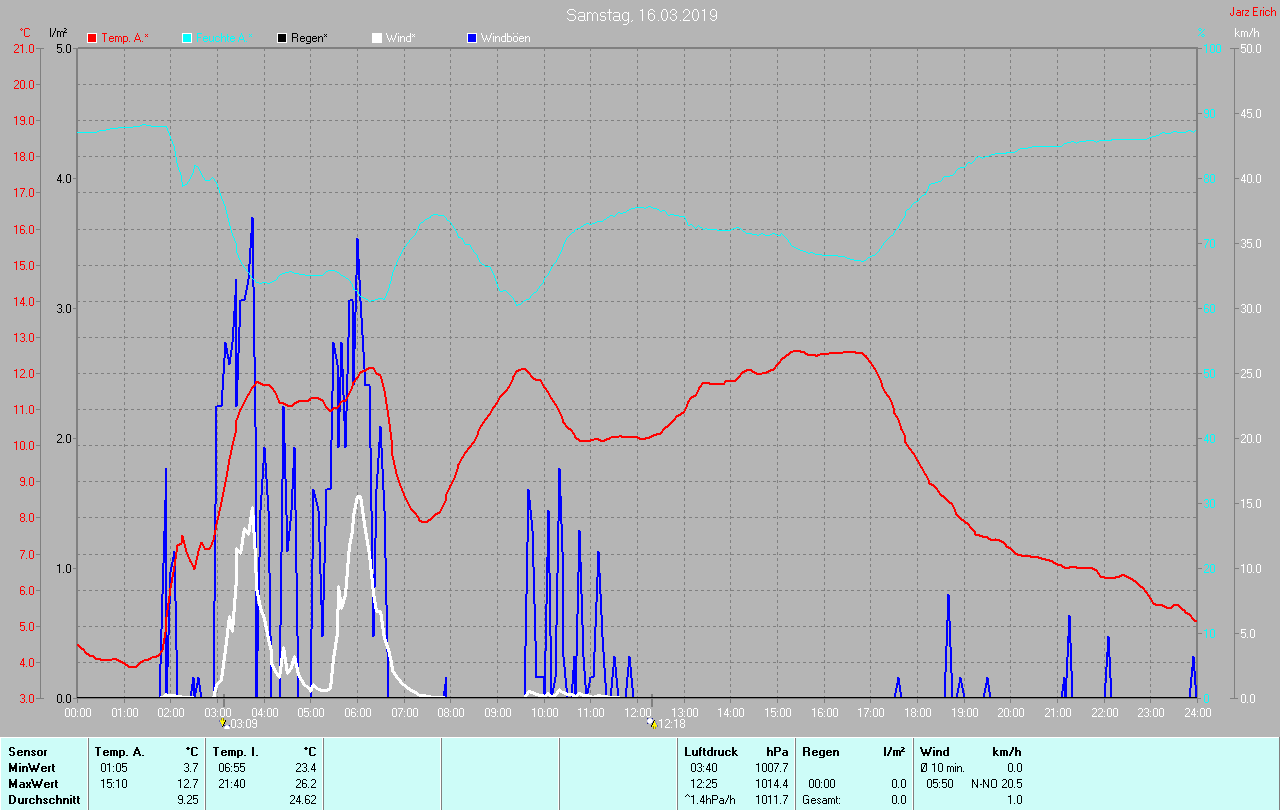Click the 'Windböen' label in the legend

pyautogui.click(x=506, y=38)
